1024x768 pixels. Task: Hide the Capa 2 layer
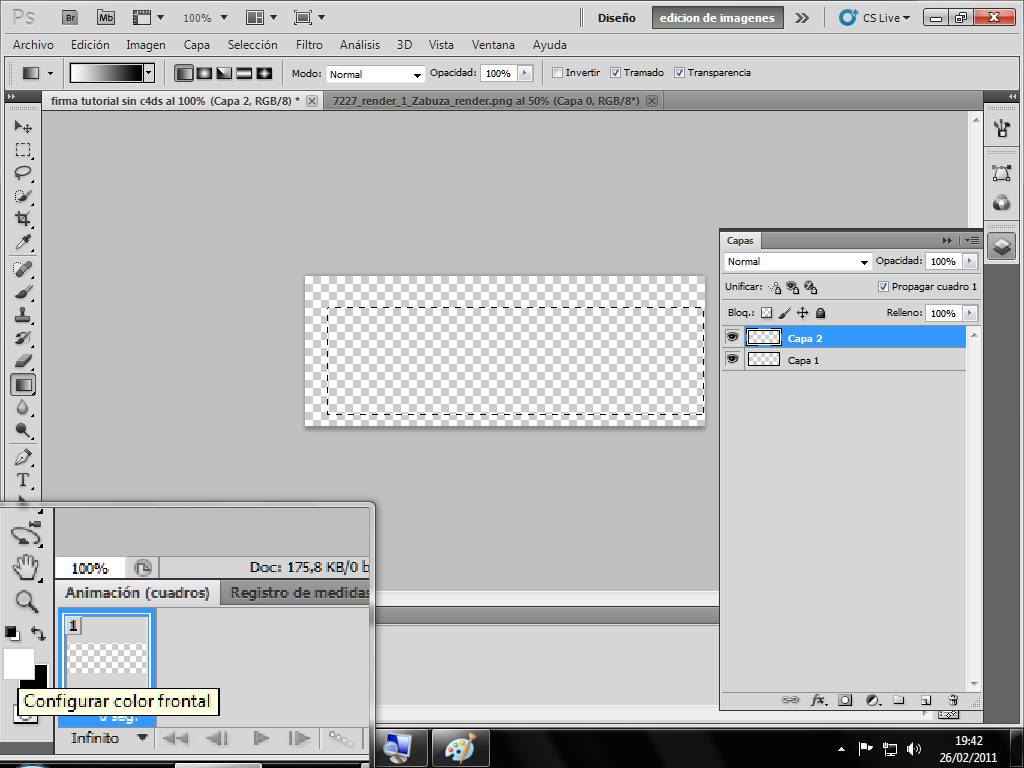point(733,337)
